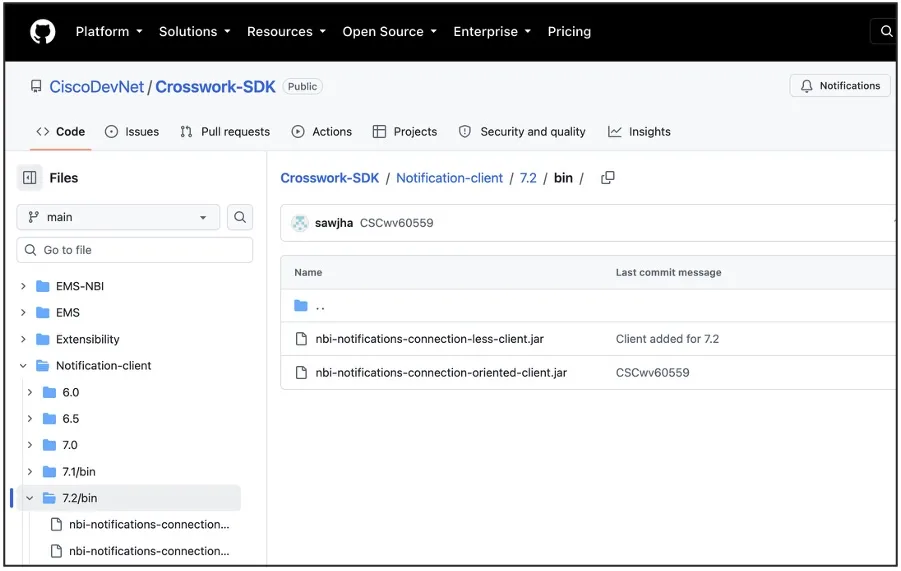
Task: Expand the 6.5 folder chevron
Action: pos(30,419)
